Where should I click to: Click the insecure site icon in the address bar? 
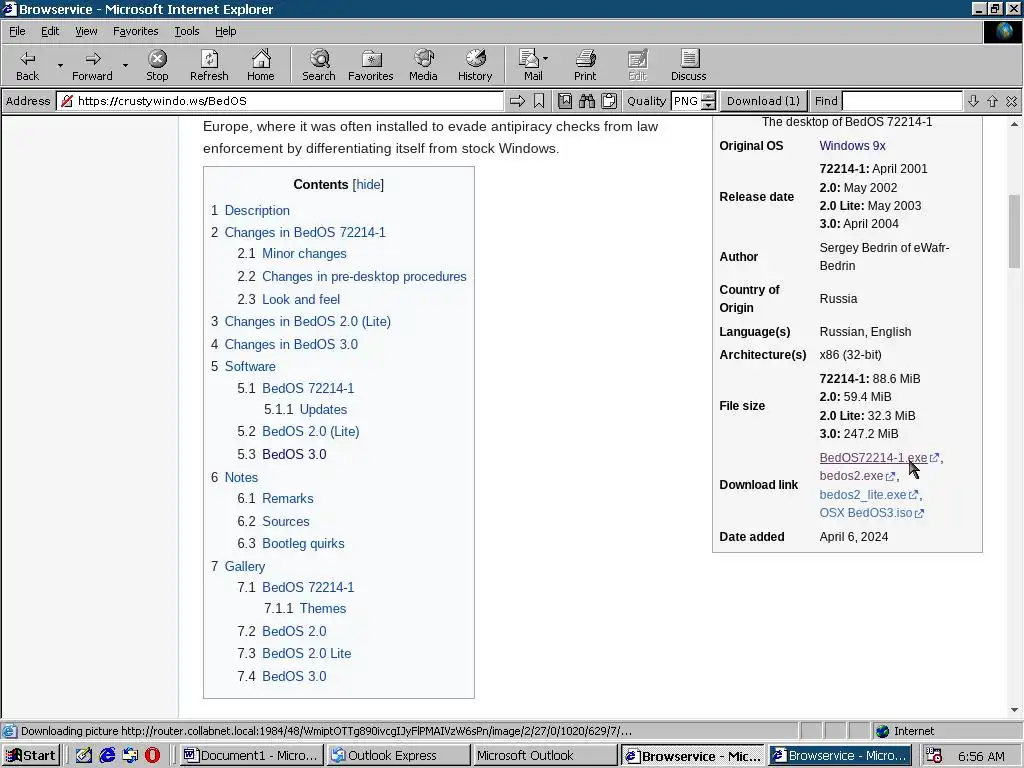point(67,101)
